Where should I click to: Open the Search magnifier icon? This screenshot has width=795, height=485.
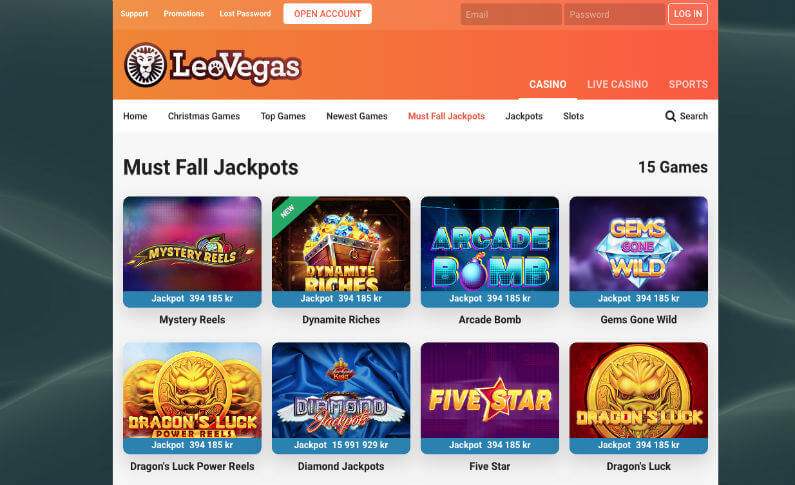[670, 116]
